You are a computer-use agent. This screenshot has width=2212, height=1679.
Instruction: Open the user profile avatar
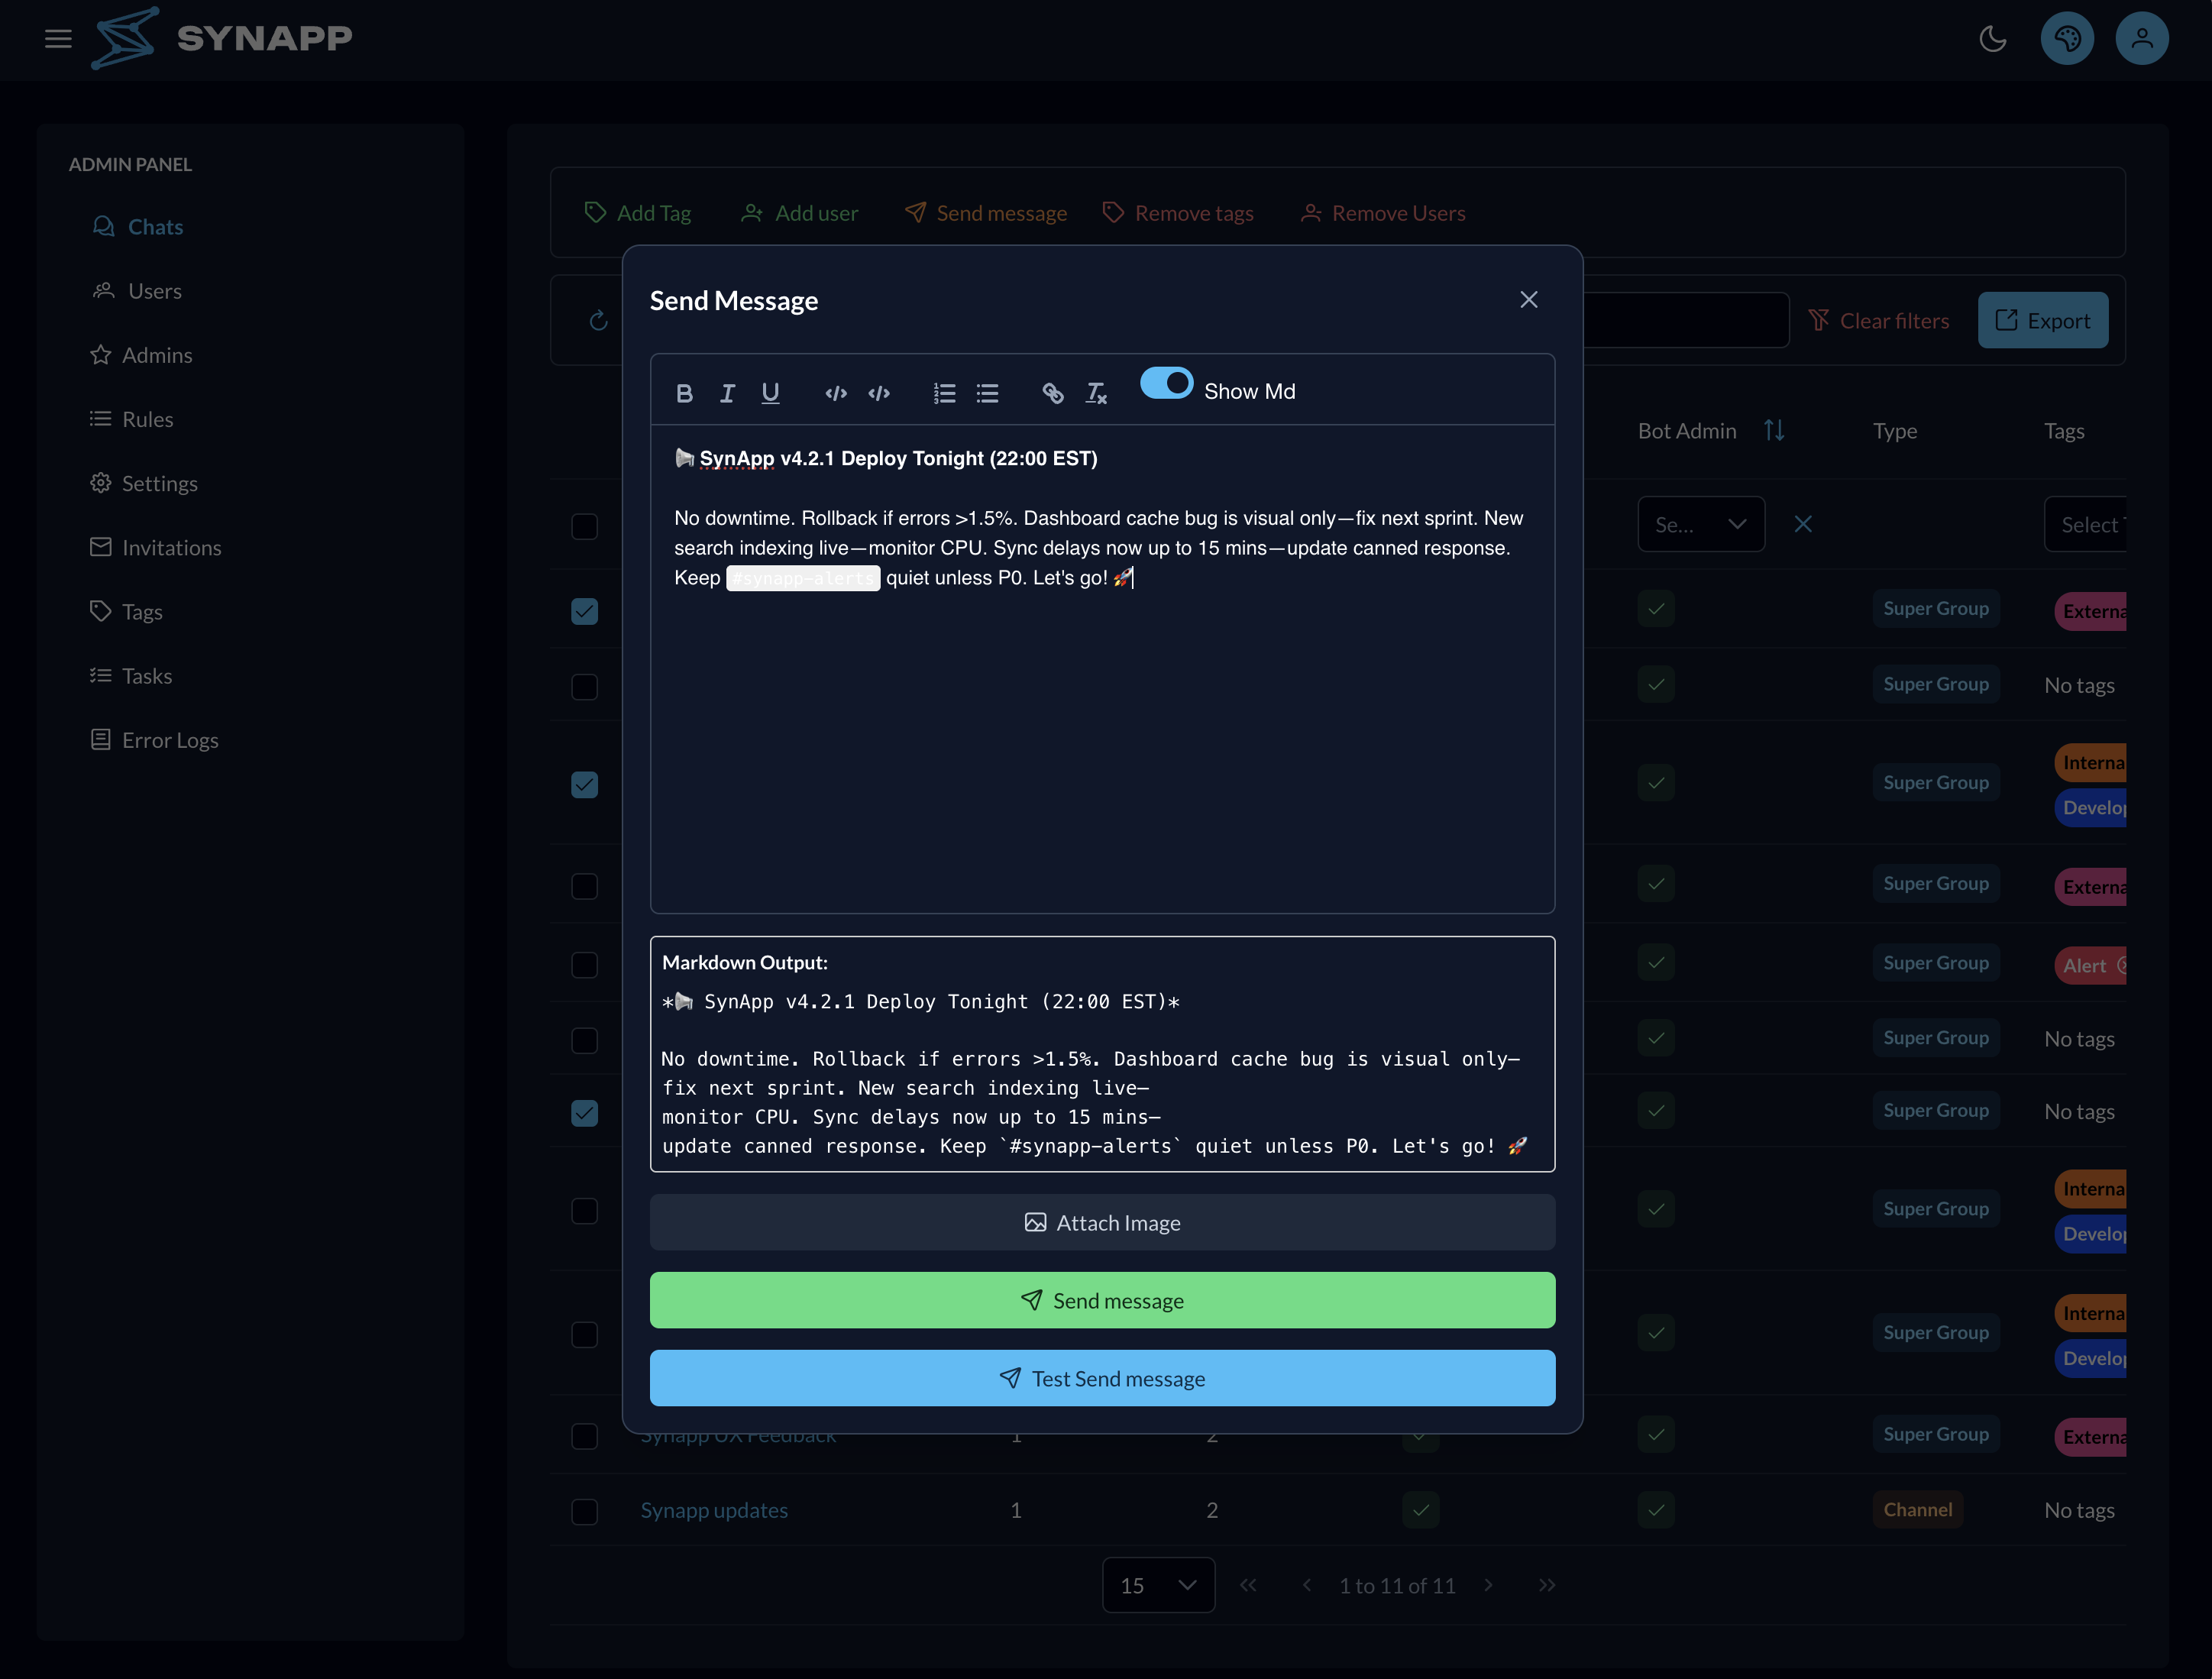[2141, 39]
